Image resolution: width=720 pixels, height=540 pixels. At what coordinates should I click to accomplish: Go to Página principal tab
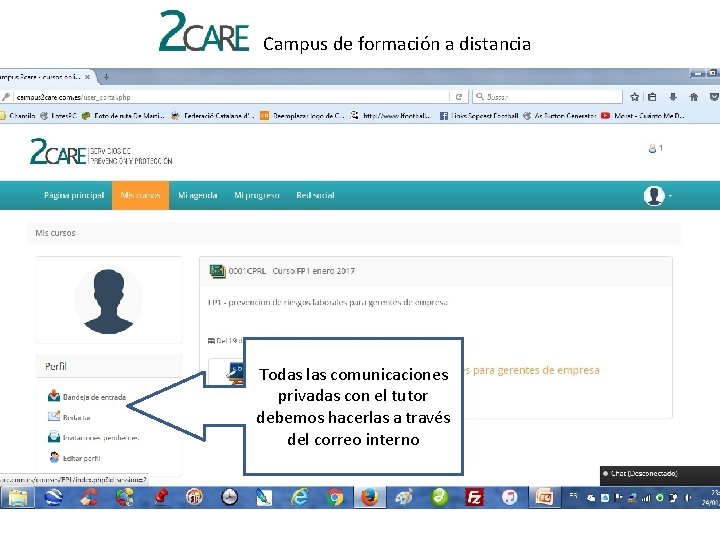tap(74, 195)
